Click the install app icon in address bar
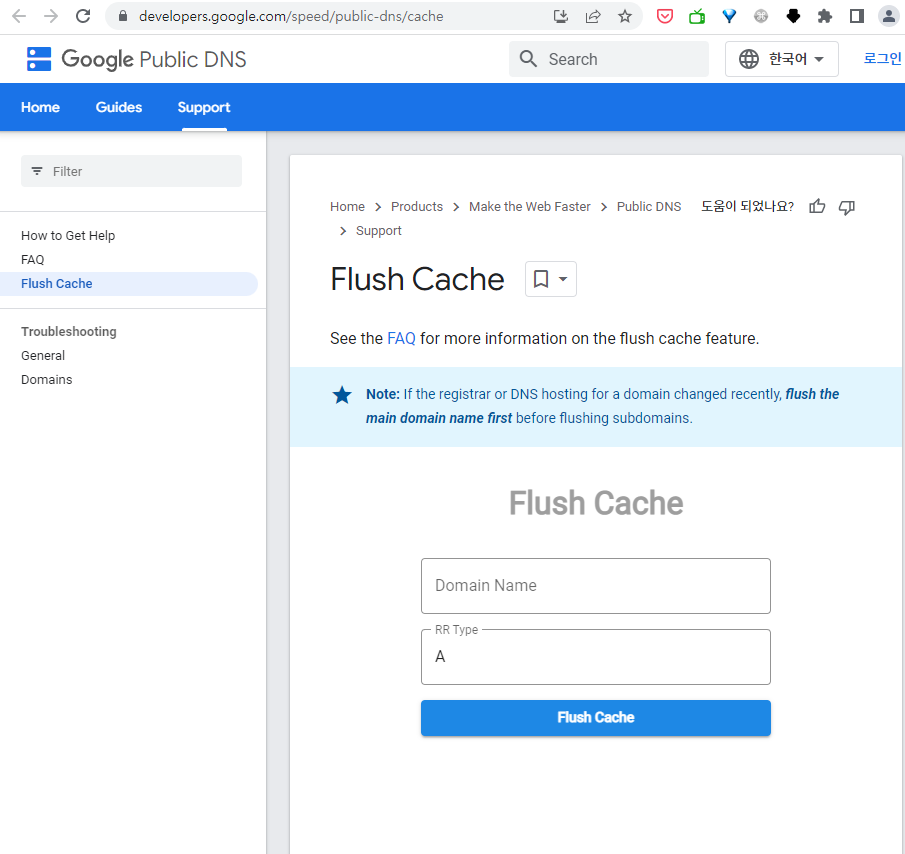Screen dimensions: 905x854 coord(560,16)
